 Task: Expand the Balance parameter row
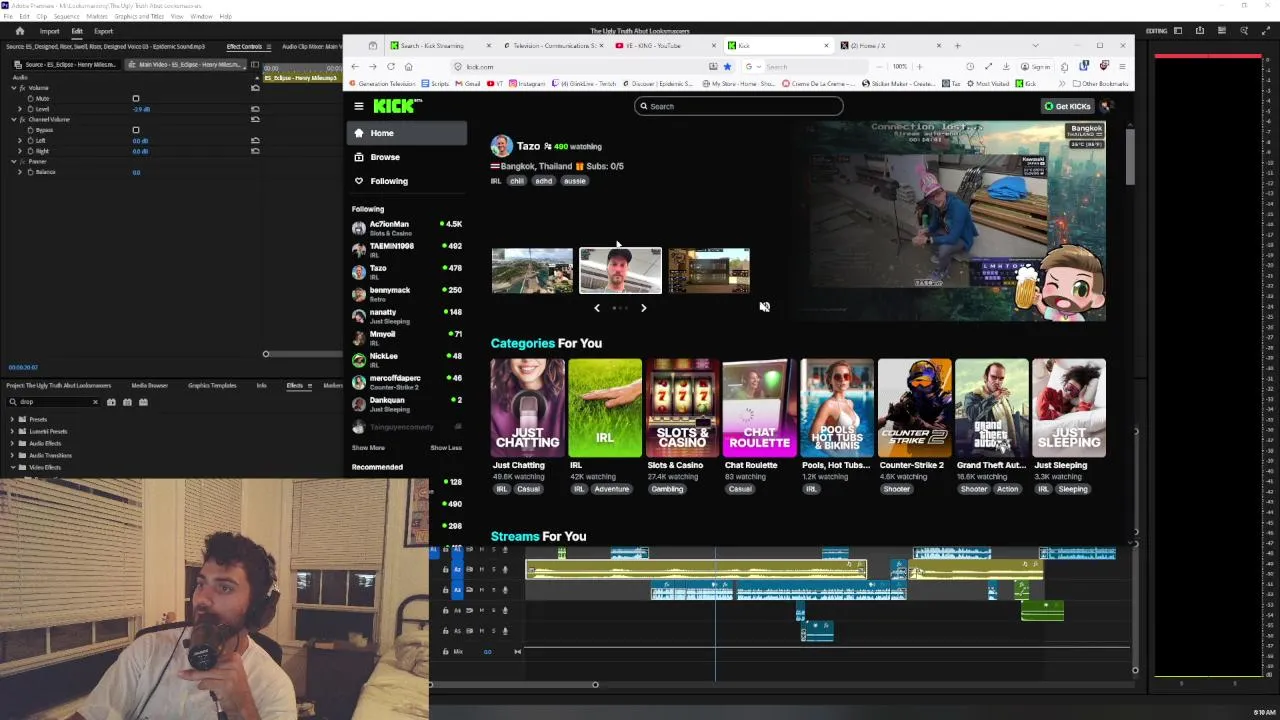[20, 172]
